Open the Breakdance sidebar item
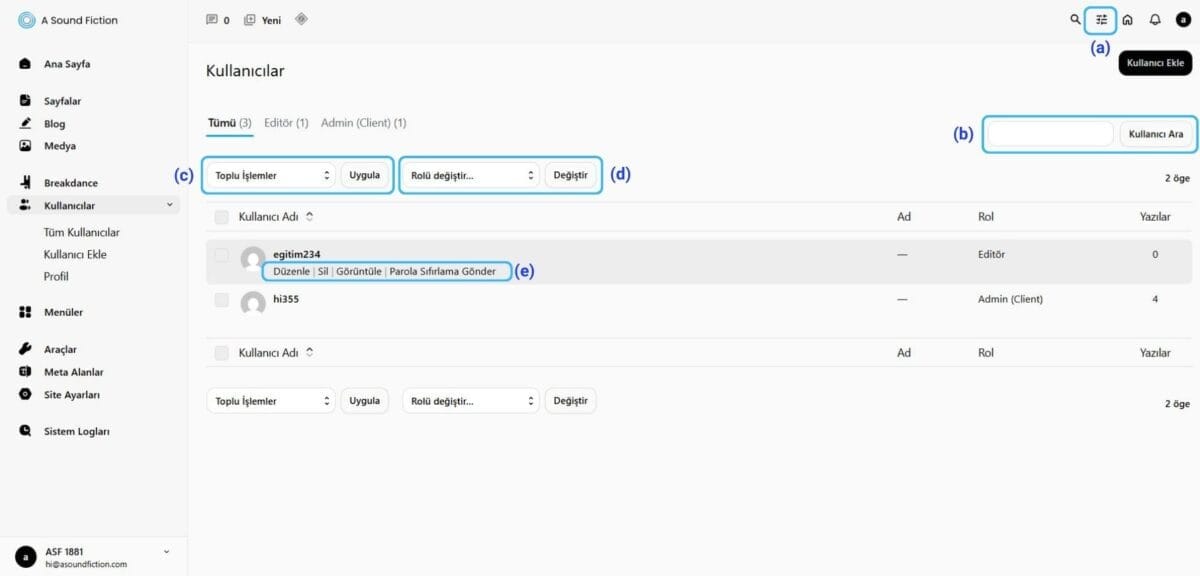 click(x=71, y=183)
